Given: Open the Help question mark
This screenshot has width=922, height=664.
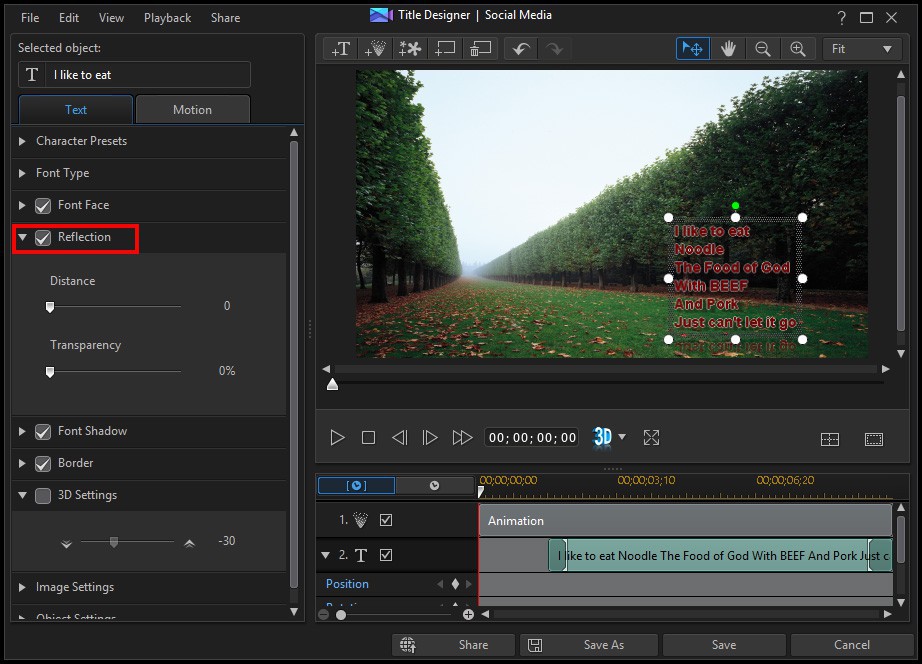Looking at the screenshot, I should coord(841,18).
